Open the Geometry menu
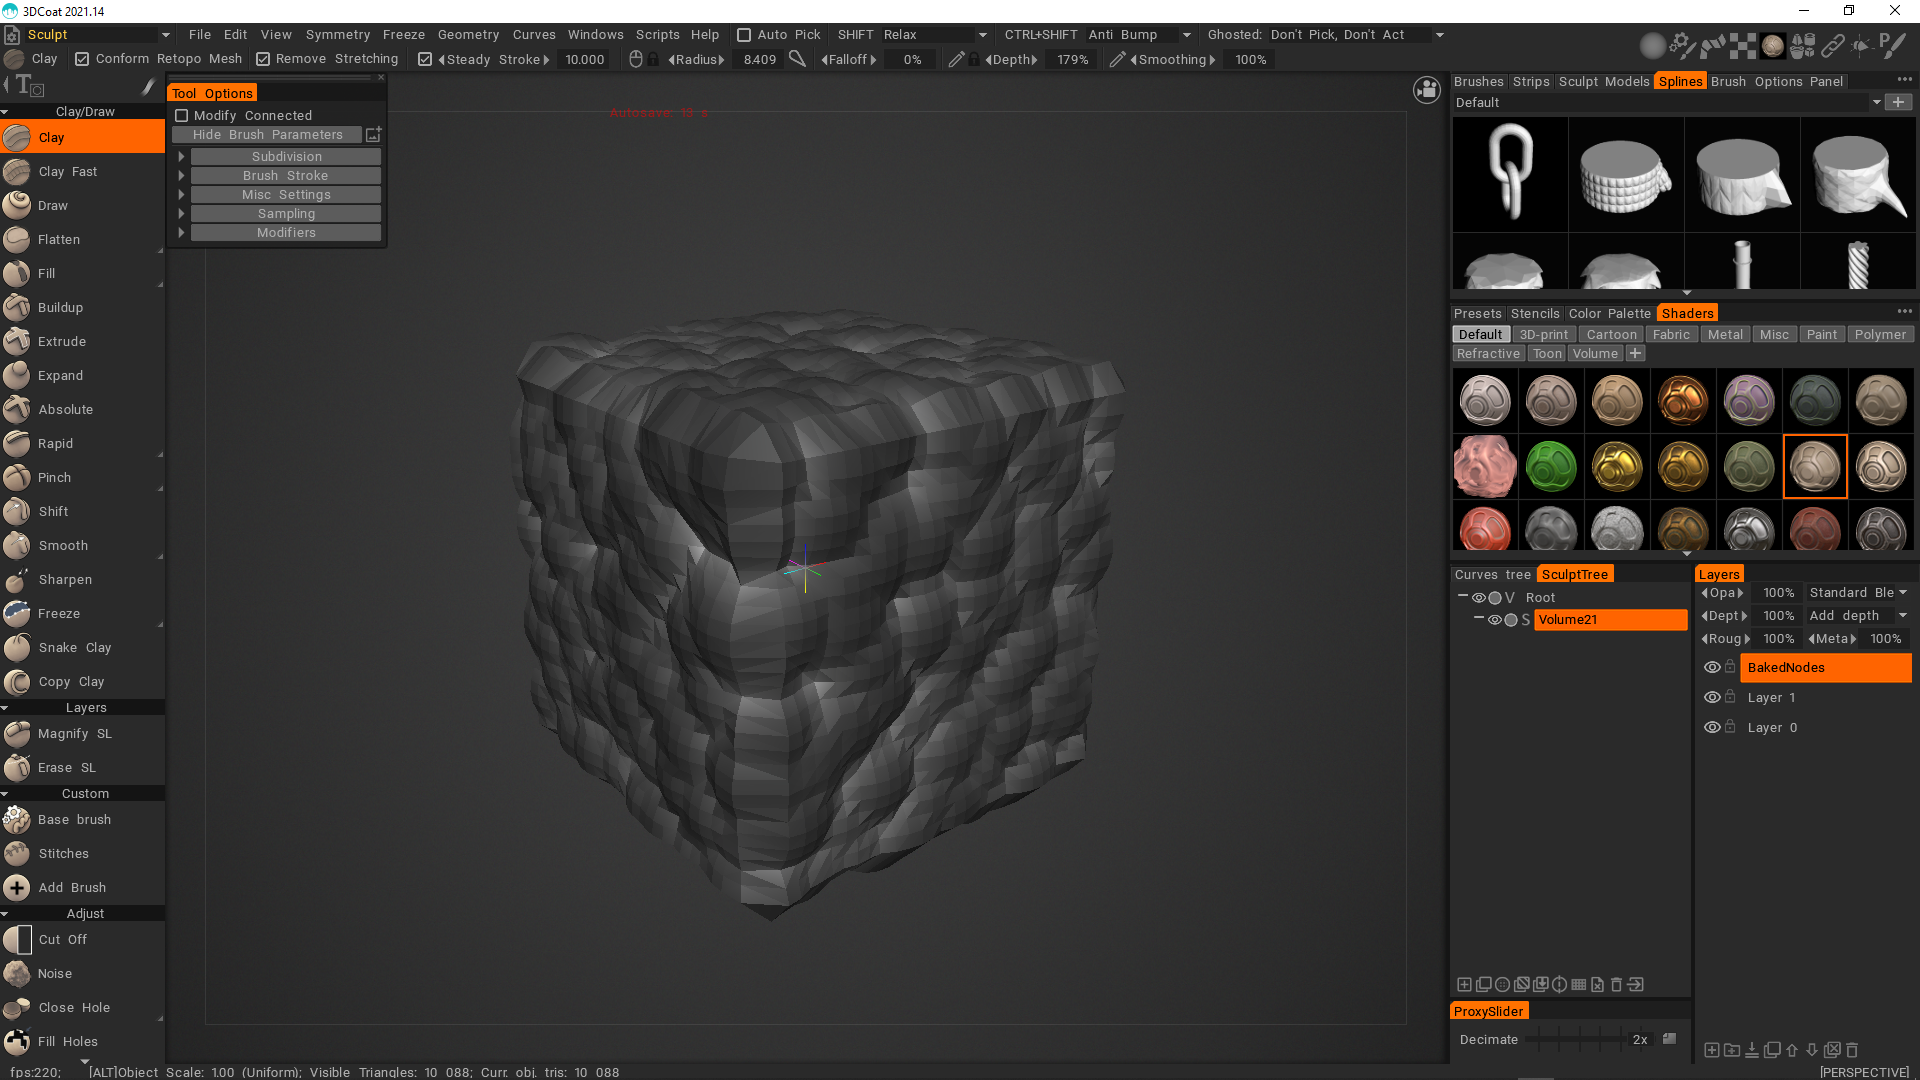This screenshot has height=1080, width=1920. (x=468, y=35)
